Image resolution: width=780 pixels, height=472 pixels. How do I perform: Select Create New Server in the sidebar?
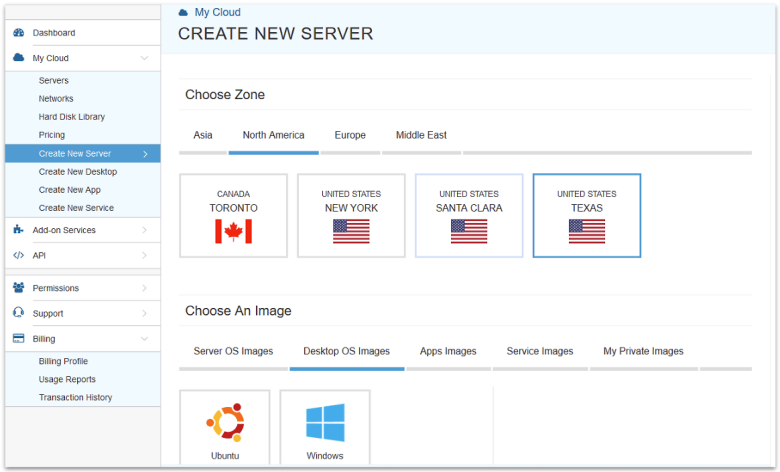[x=83, y=154]
